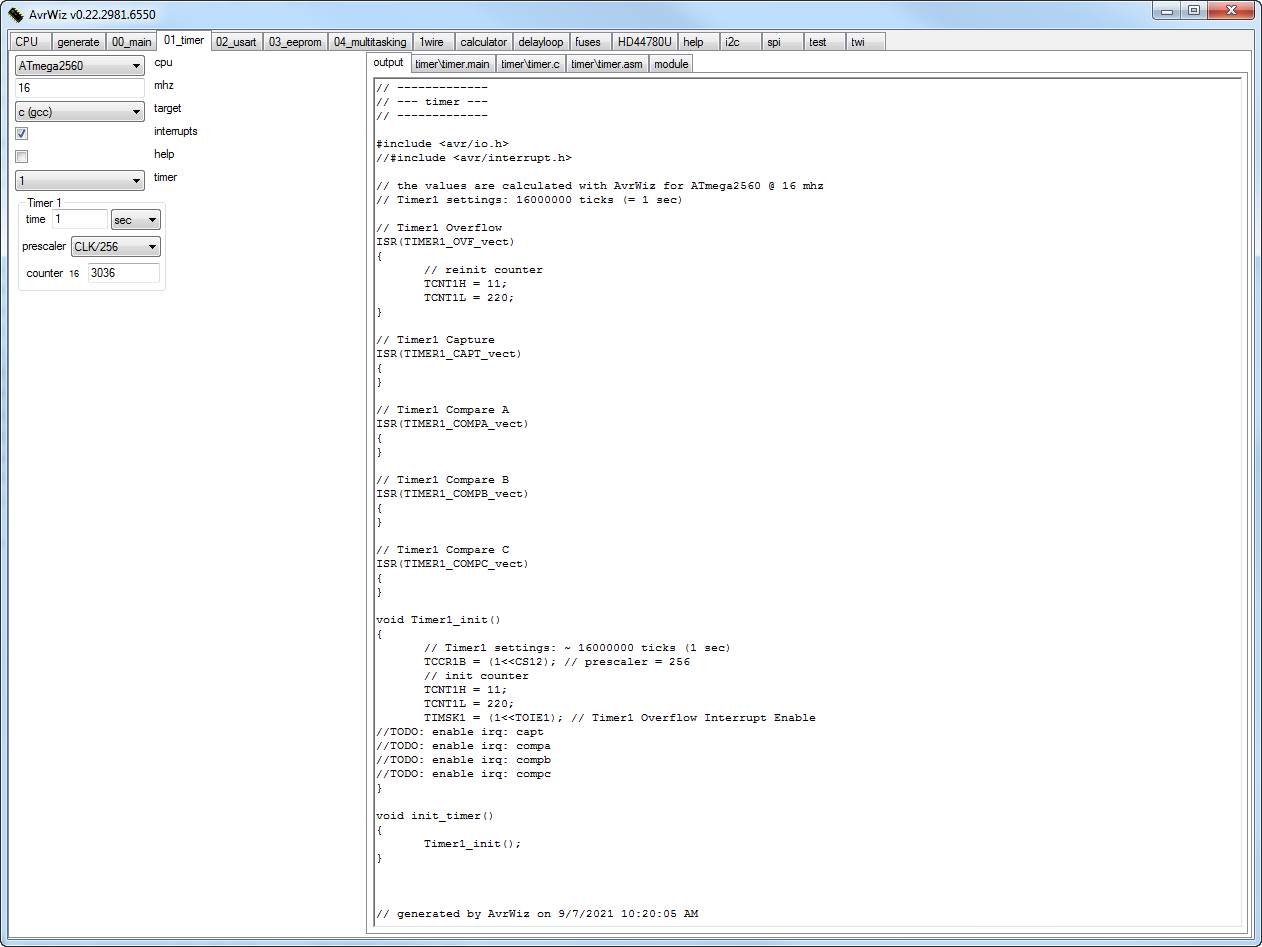The image size is (1262, 947).
Task: Switch to the generate tab
Action: click(x=78, y=42)
